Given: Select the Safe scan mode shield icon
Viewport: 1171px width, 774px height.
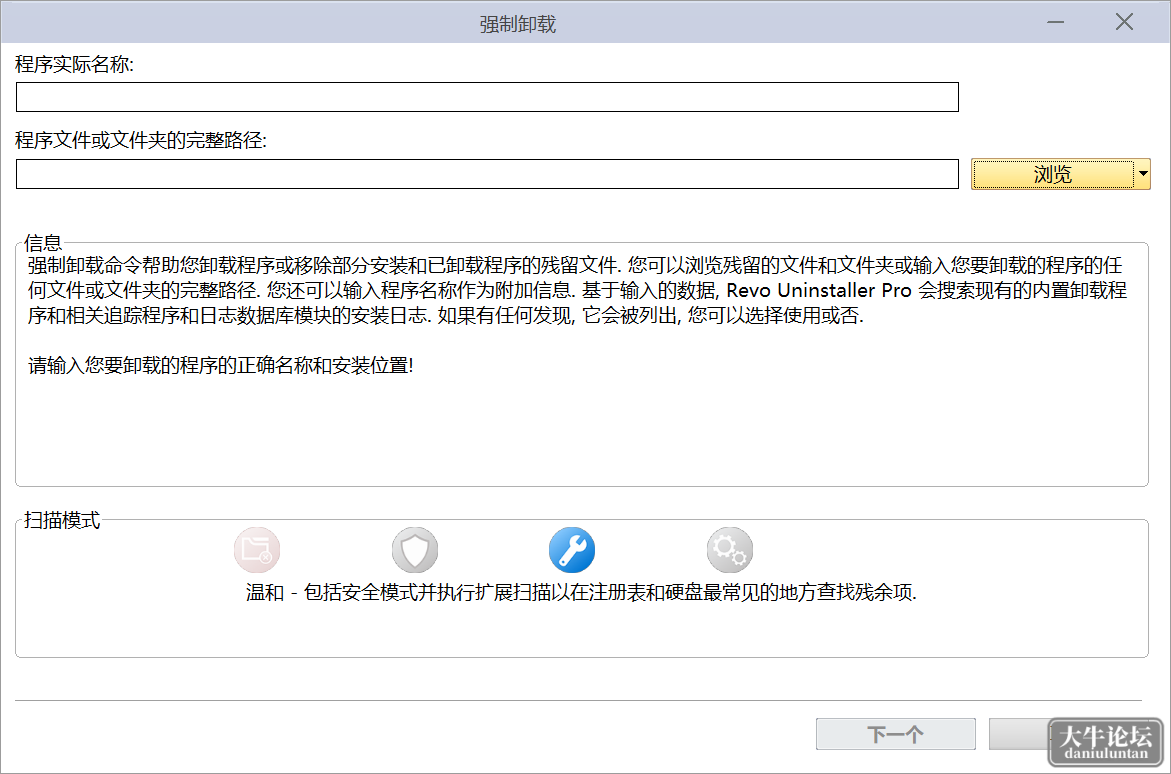Looking at the screenshot, I should pyautogui.click(x=414, y=550).
